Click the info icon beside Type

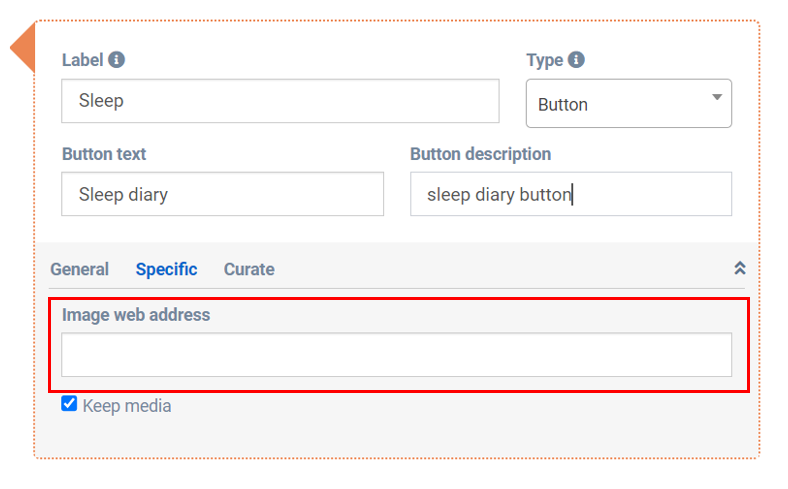point(576,60)
